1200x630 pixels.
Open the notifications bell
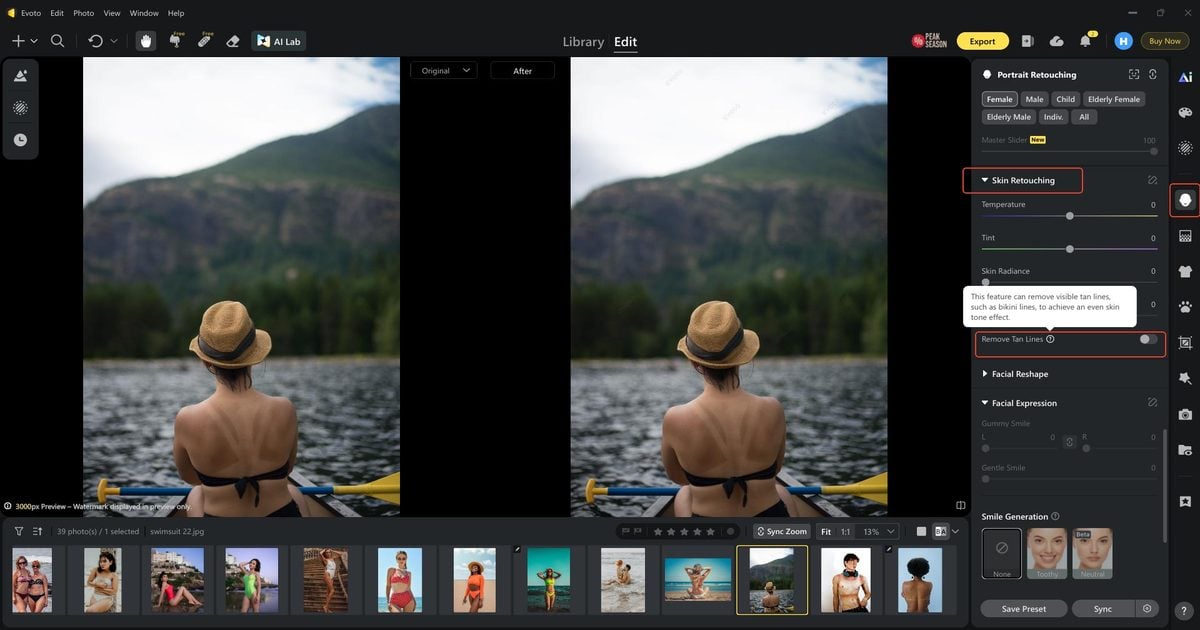[x=1085, y=41]
